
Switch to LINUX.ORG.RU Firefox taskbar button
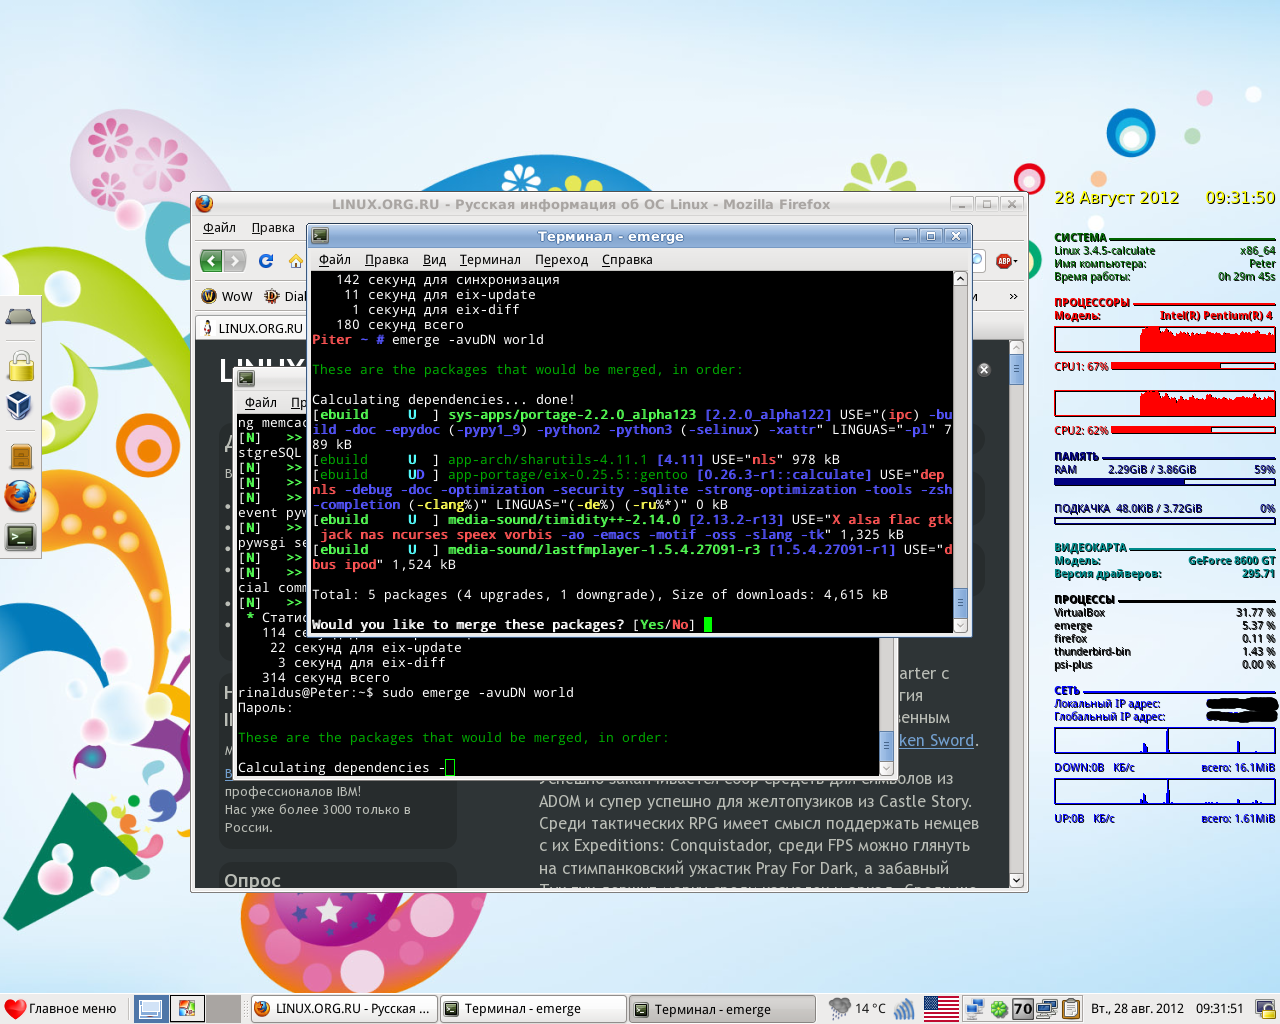coord(344,1008)
